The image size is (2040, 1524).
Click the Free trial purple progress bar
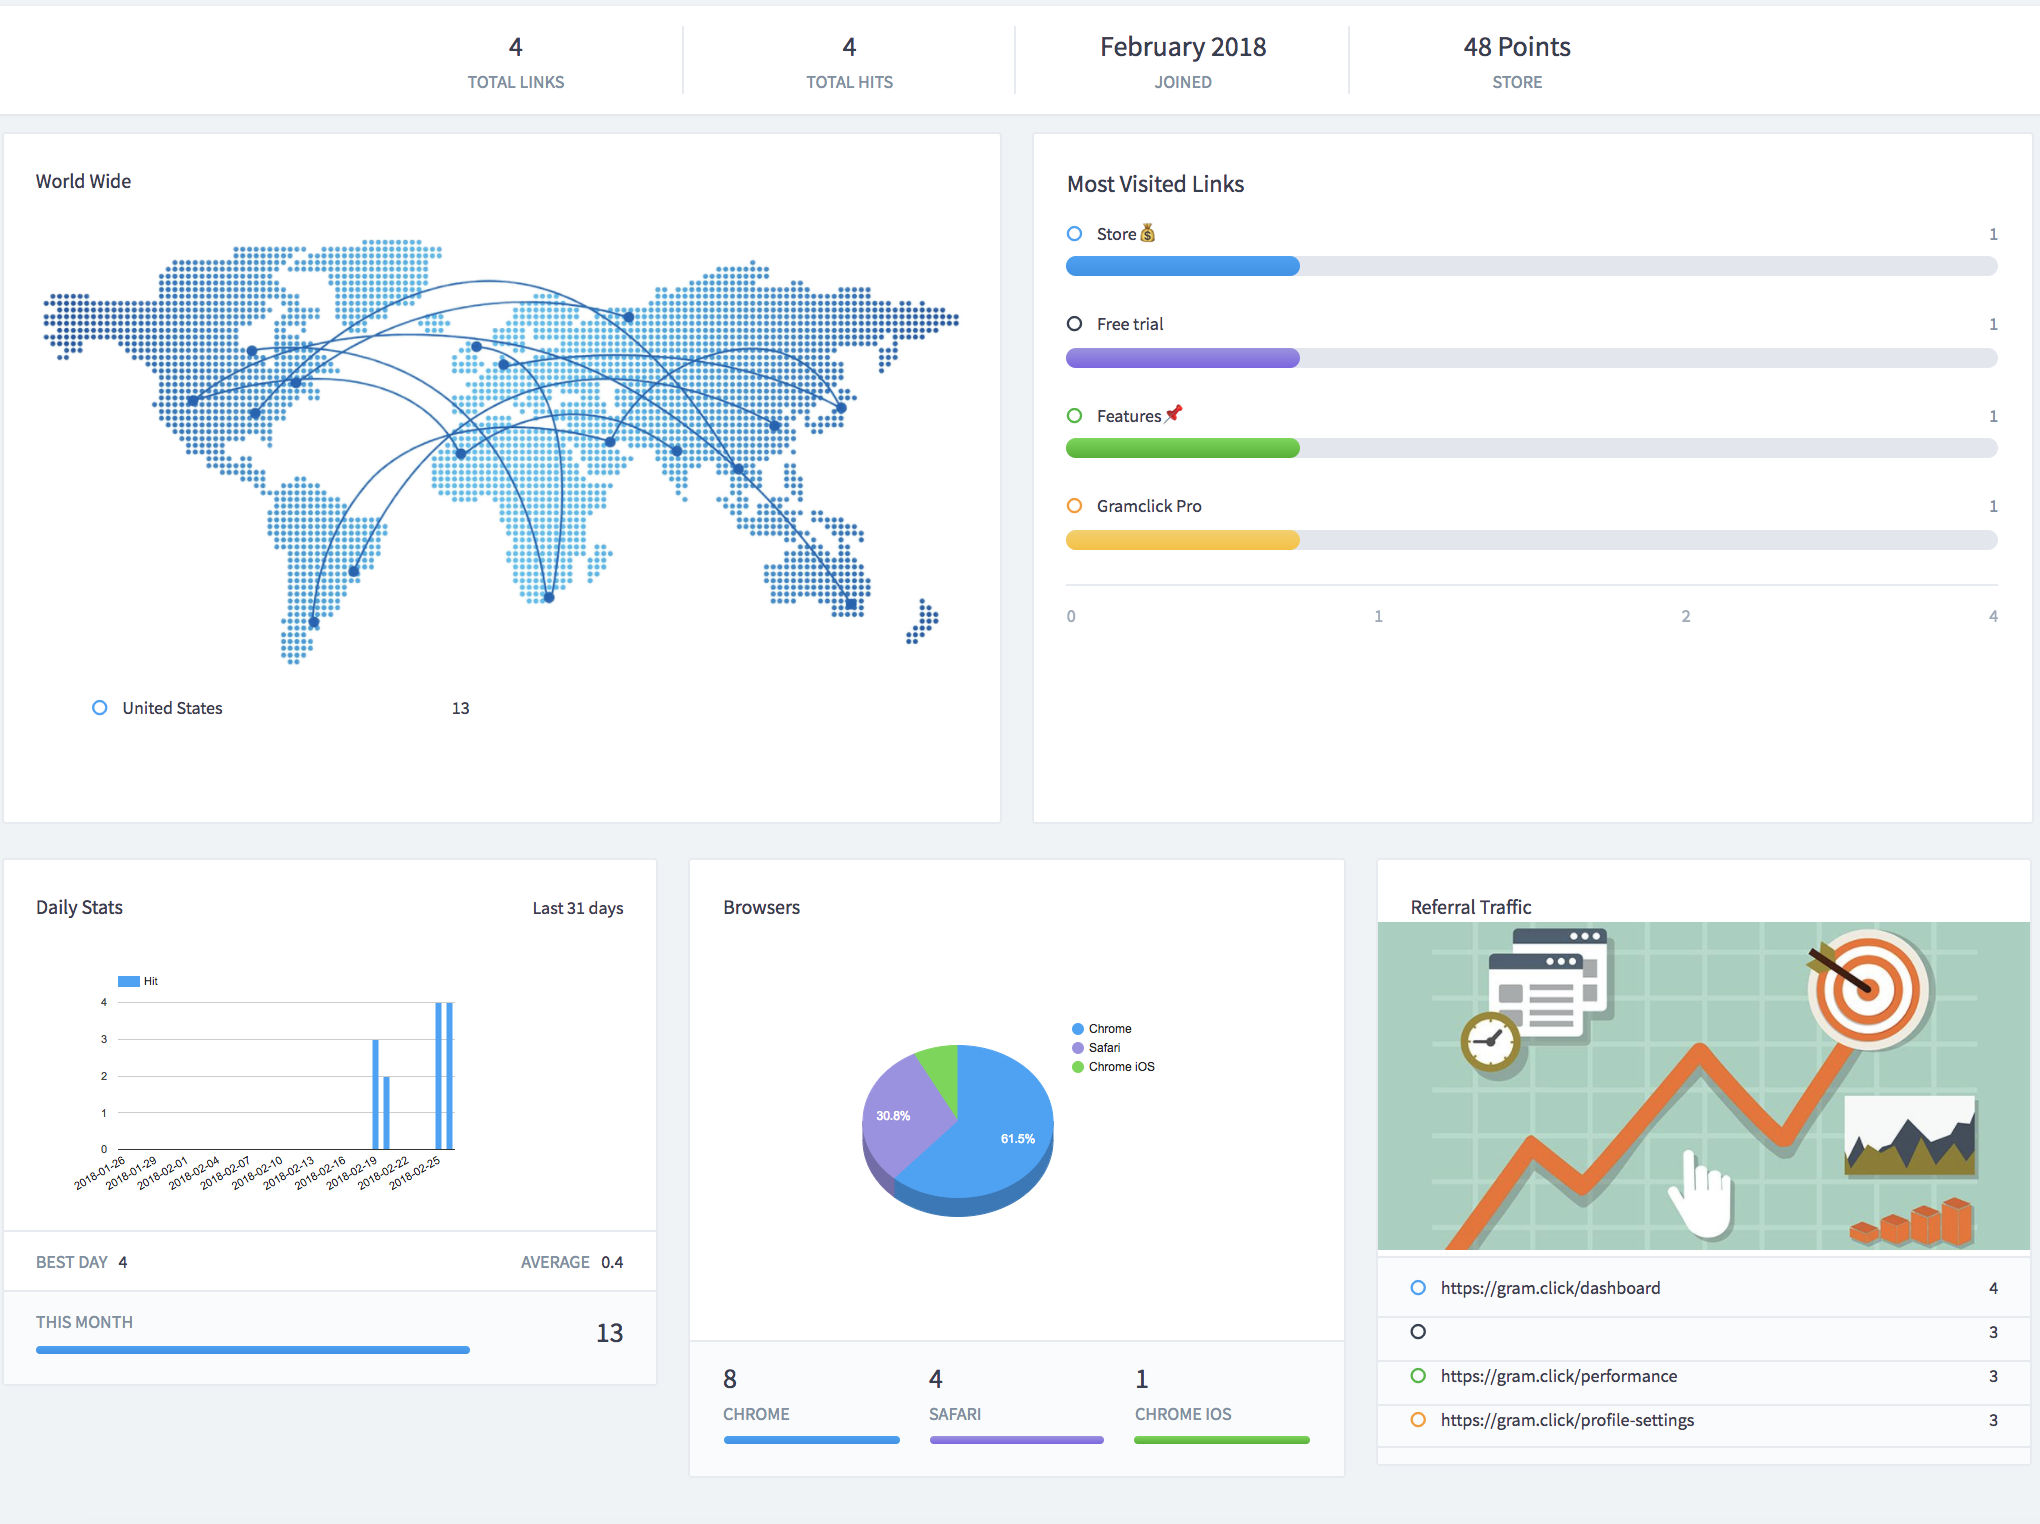[x=1183, y=358]
